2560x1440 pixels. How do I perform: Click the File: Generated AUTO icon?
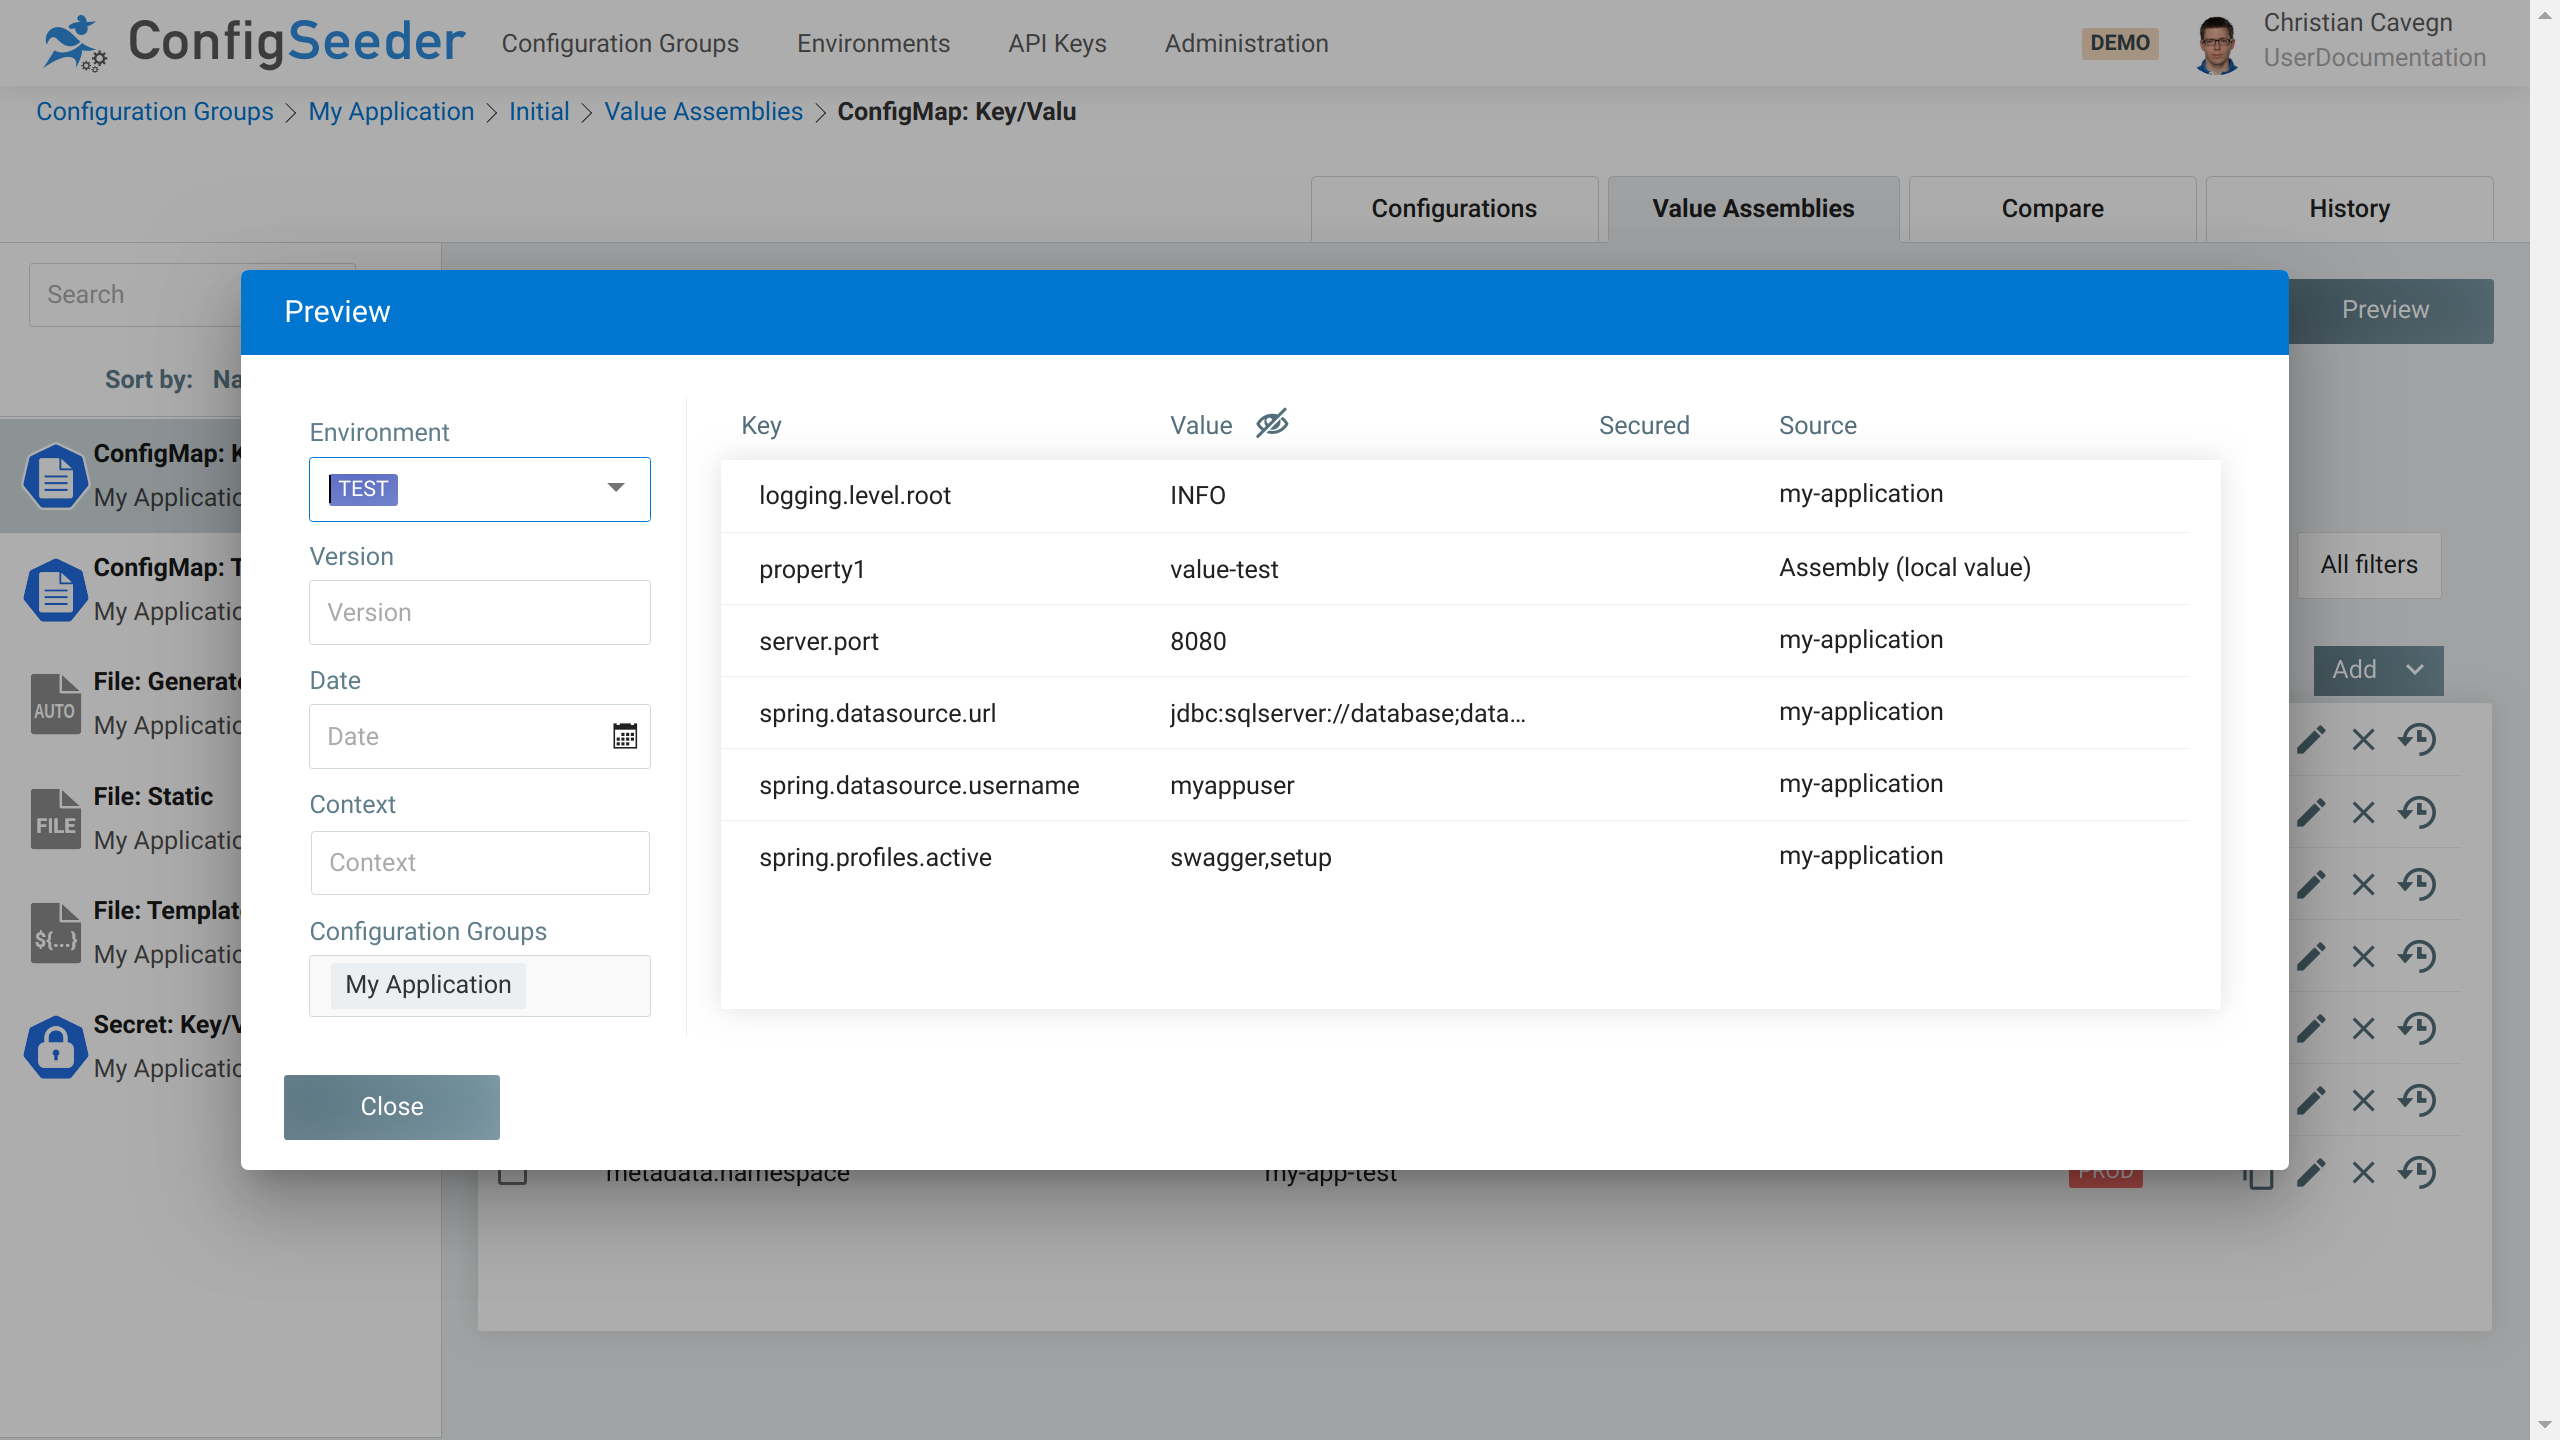tap(54, 703)
